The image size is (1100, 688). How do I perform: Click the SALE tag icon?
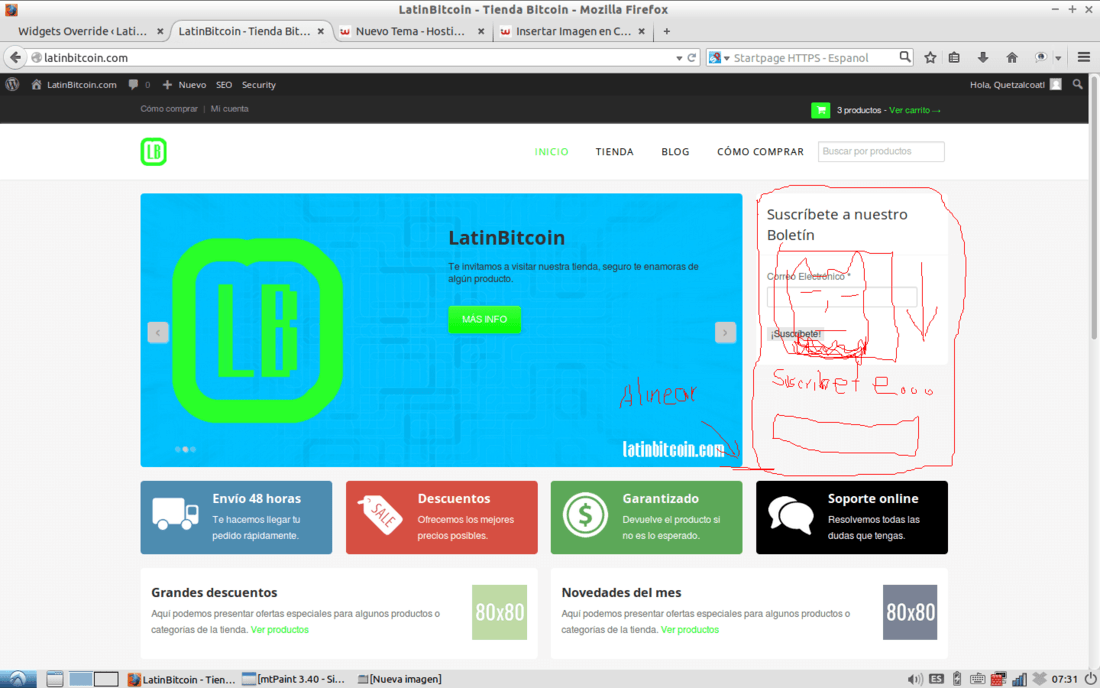pos(380,514)
